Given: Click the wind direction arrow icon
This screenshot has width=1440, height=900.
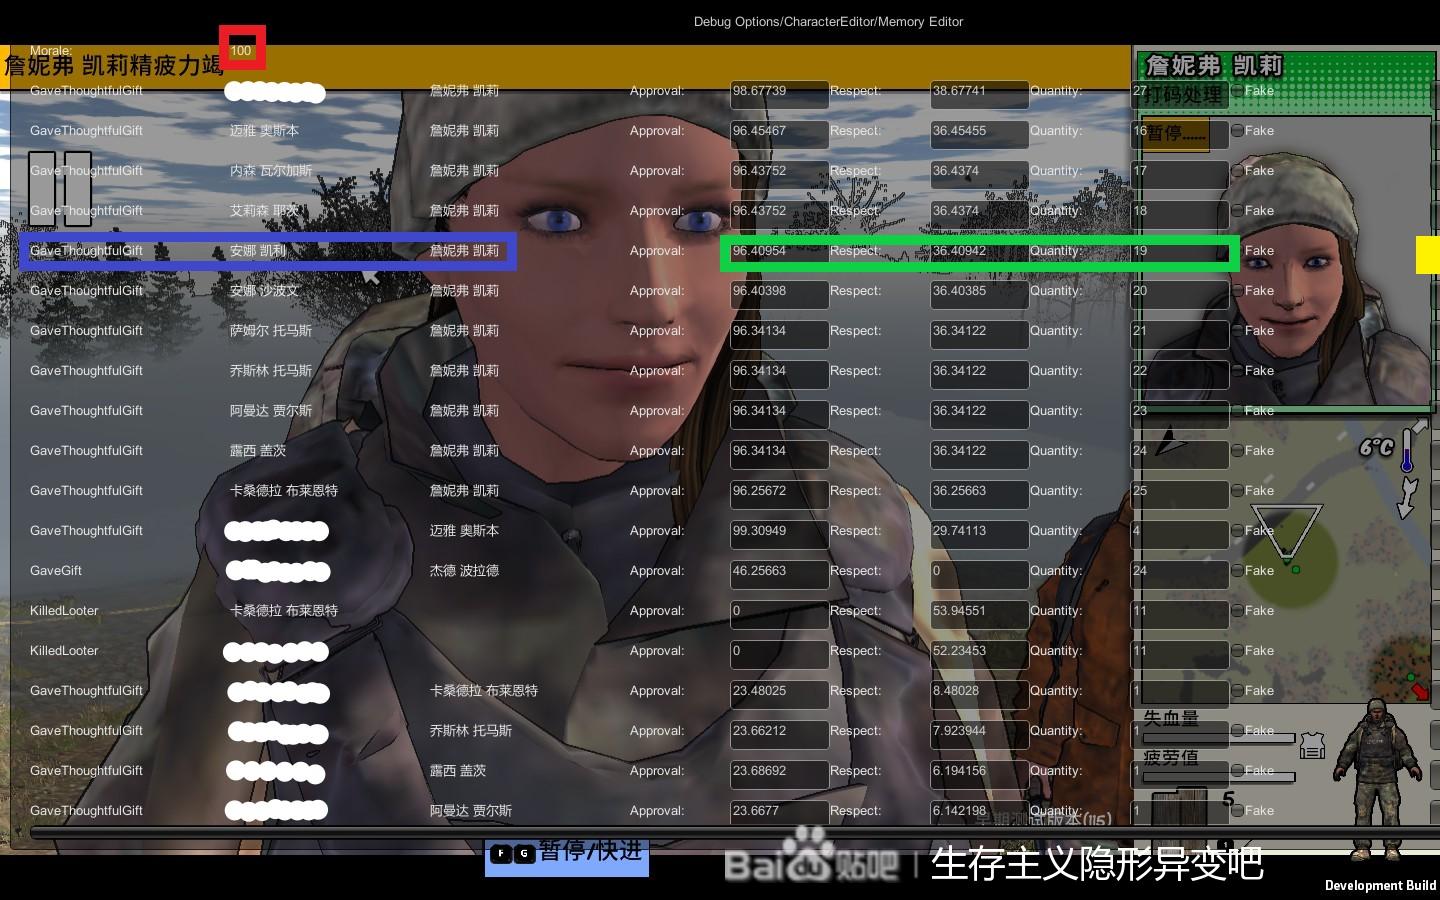Looking at the screenshot, I should (x=1410, y=497).
